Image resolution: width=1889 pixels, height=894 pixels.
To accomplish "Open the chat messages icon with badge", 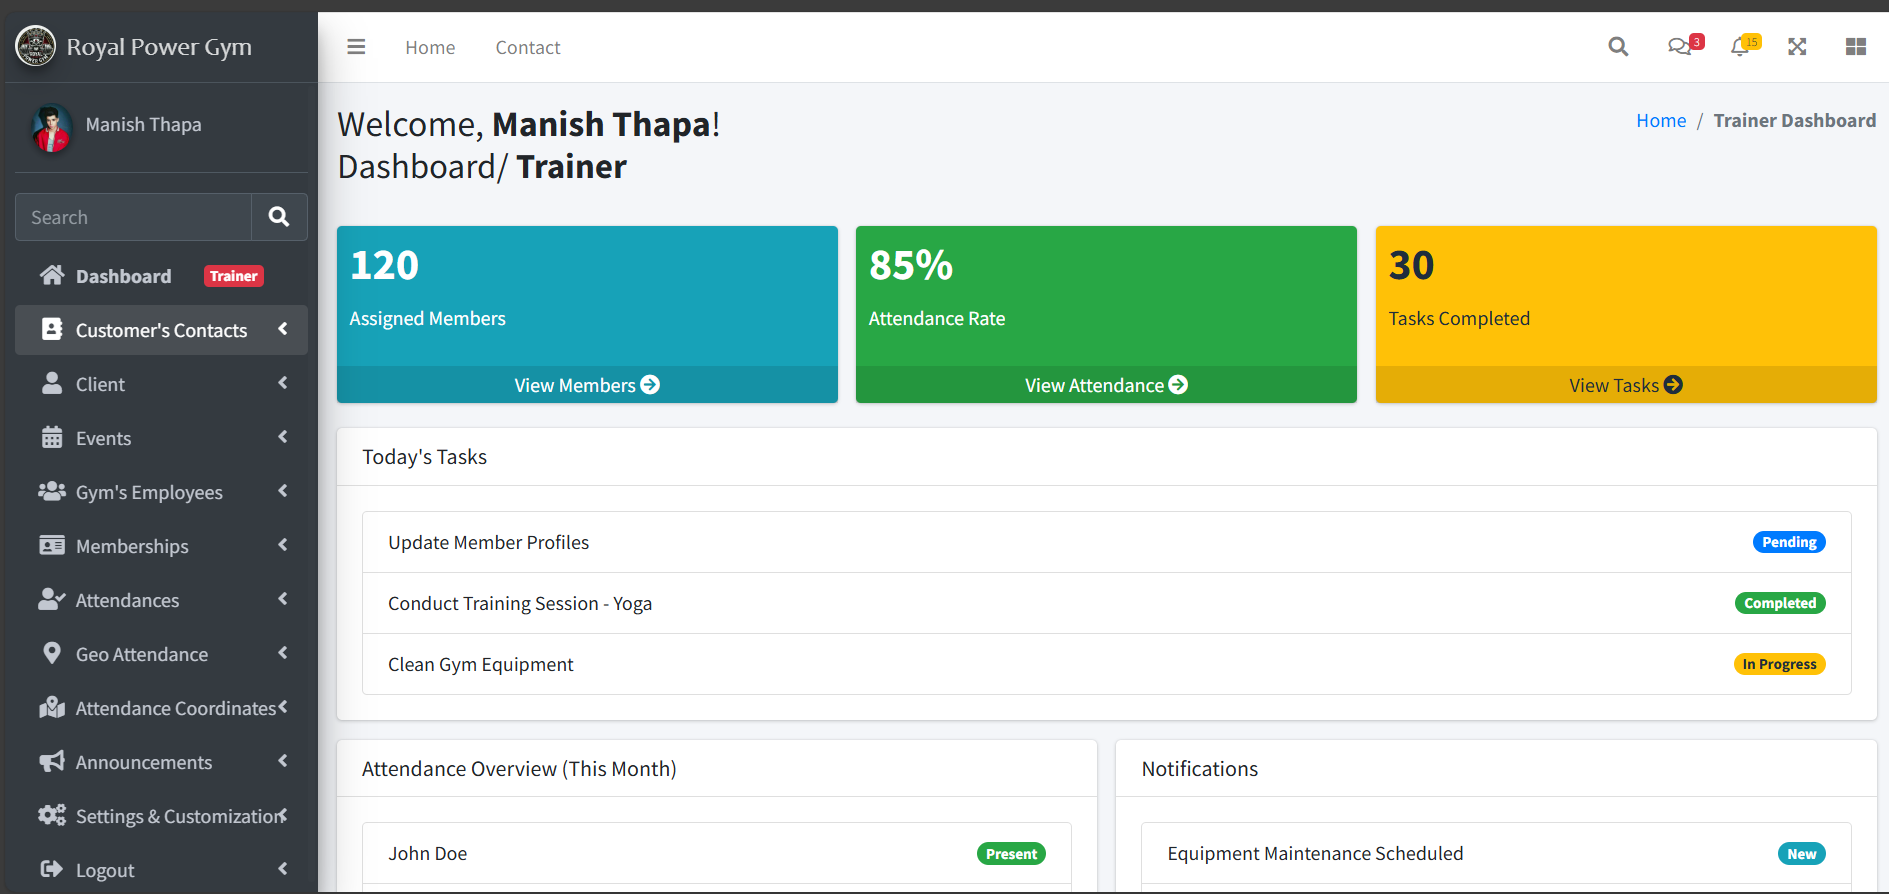I will pyautogui.click(x=1680, y=47).
